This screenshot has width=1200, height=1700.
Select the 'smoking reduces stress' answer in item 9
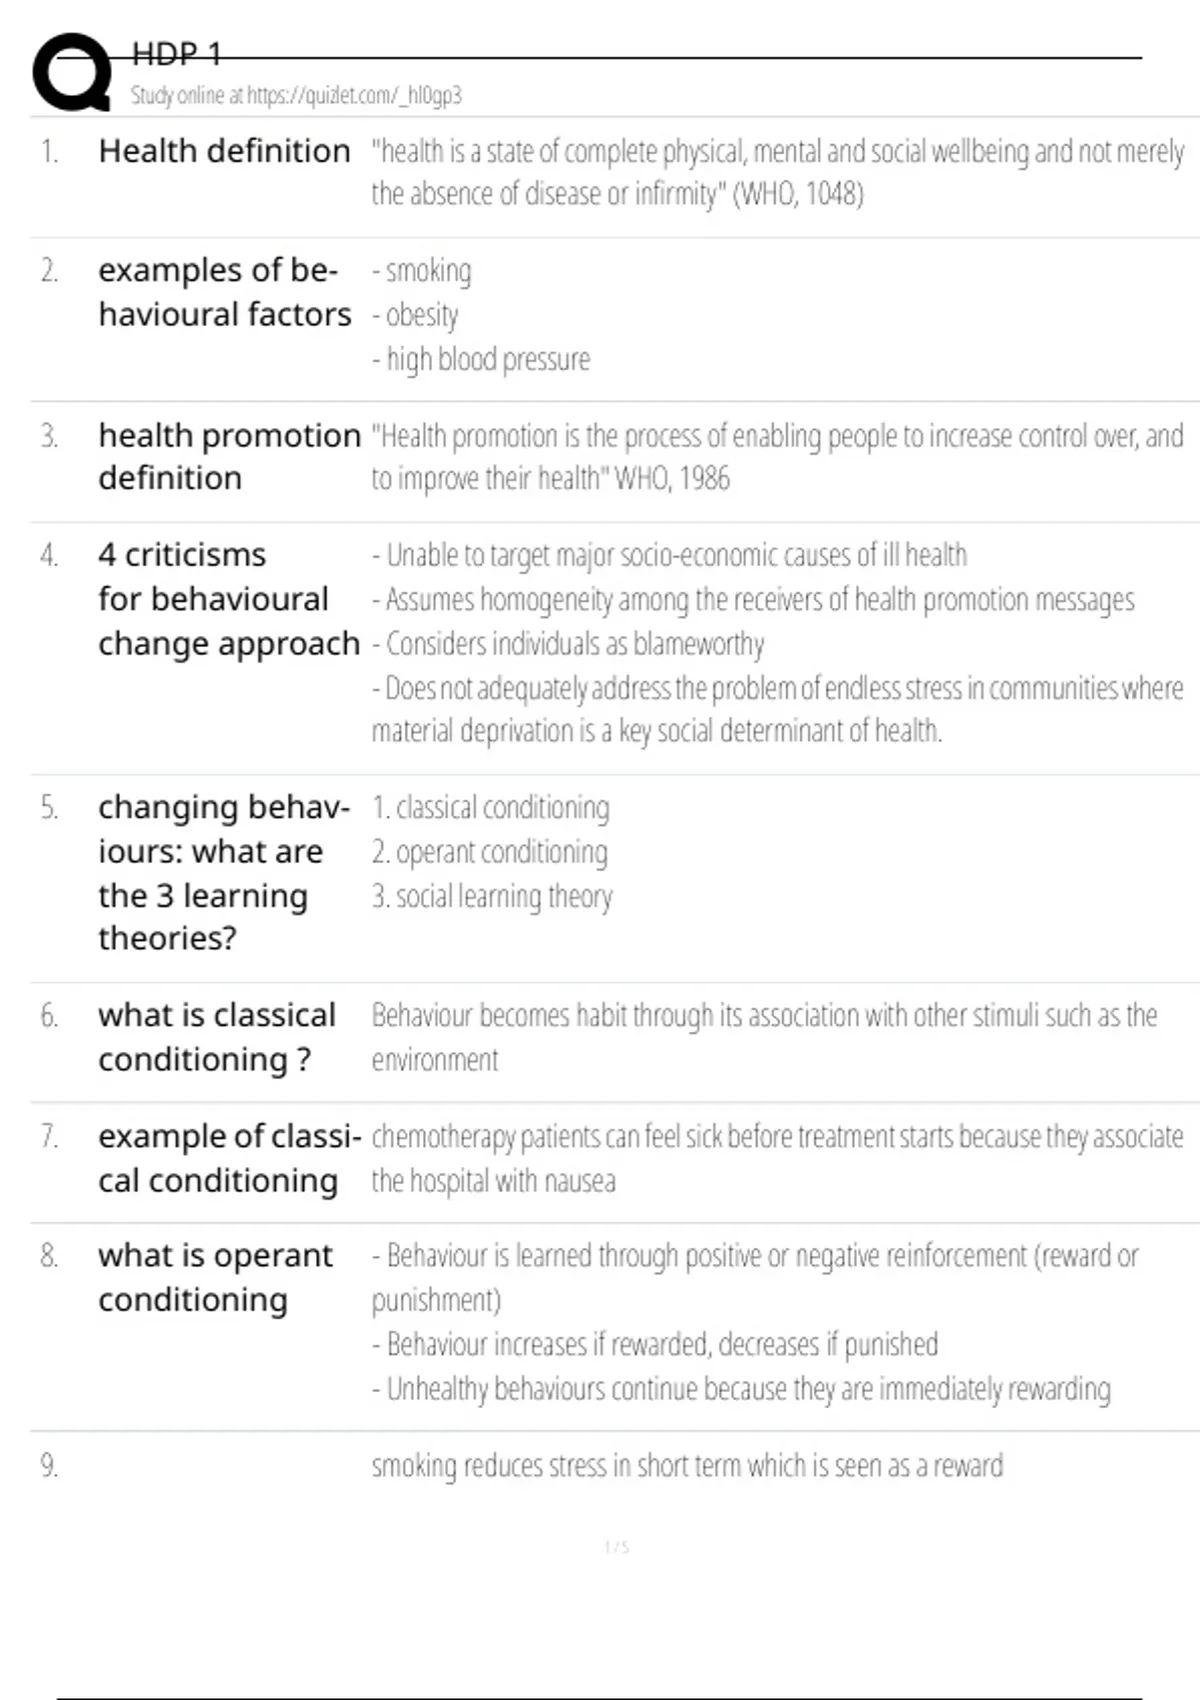click(x=687, y=1466)
